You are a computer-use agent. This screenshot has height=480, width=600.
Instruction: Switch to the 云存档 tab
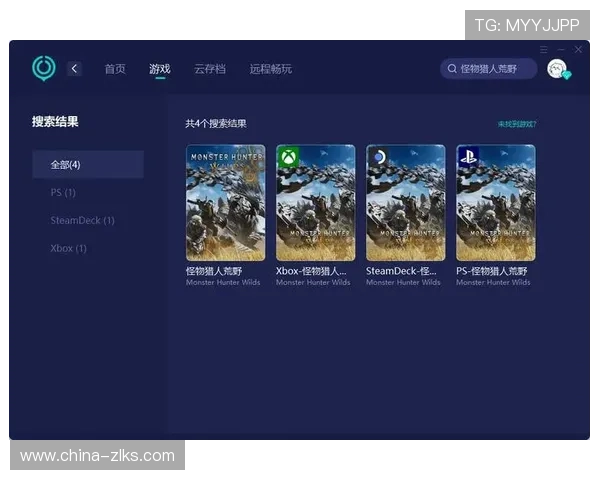coord(210,69)
